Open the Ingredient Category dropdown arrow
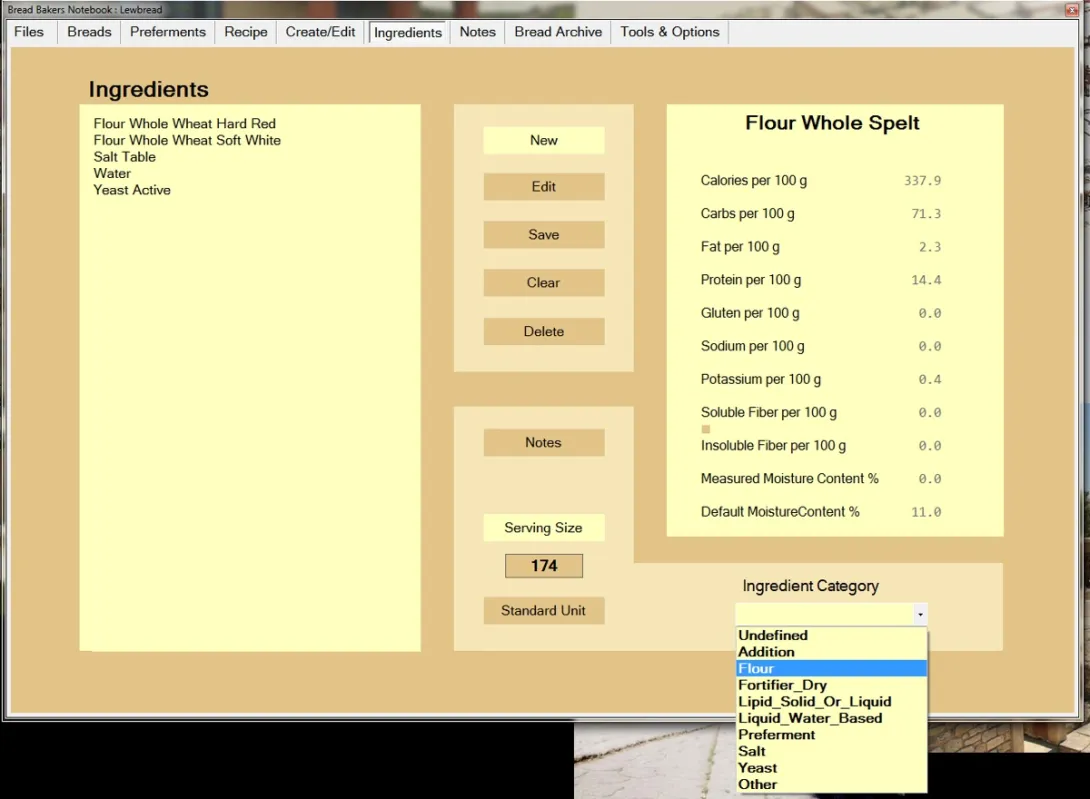The height and width of the screenshot is (799, 1090). (x=920, y=614)
